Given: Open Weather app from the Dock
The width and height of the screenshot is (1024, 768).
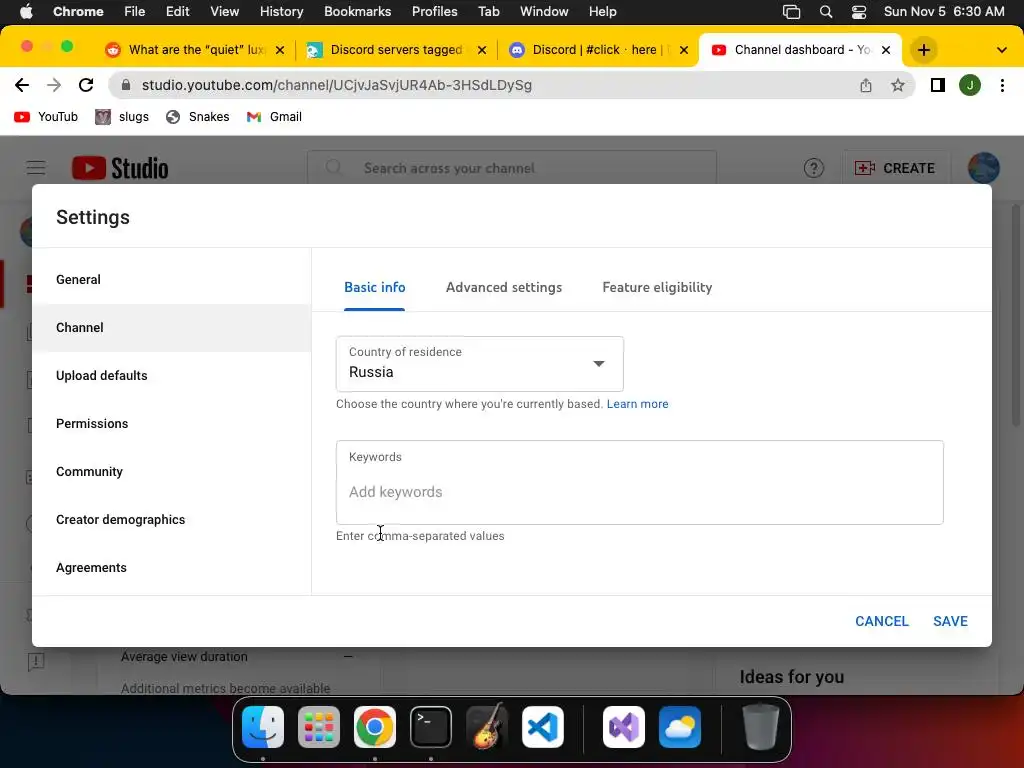Looking at the screenshot, I should point(680,727).
